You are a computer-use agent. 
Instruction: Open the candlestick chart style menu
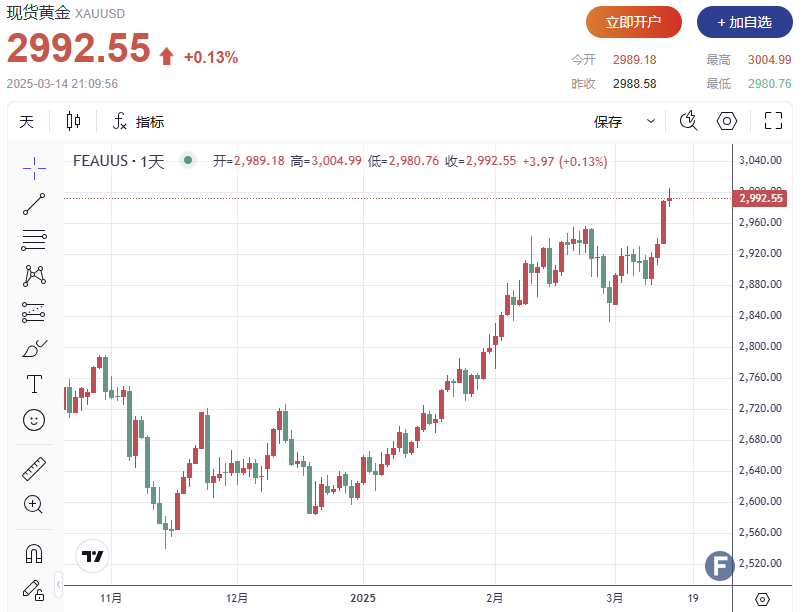pos(73,122)
